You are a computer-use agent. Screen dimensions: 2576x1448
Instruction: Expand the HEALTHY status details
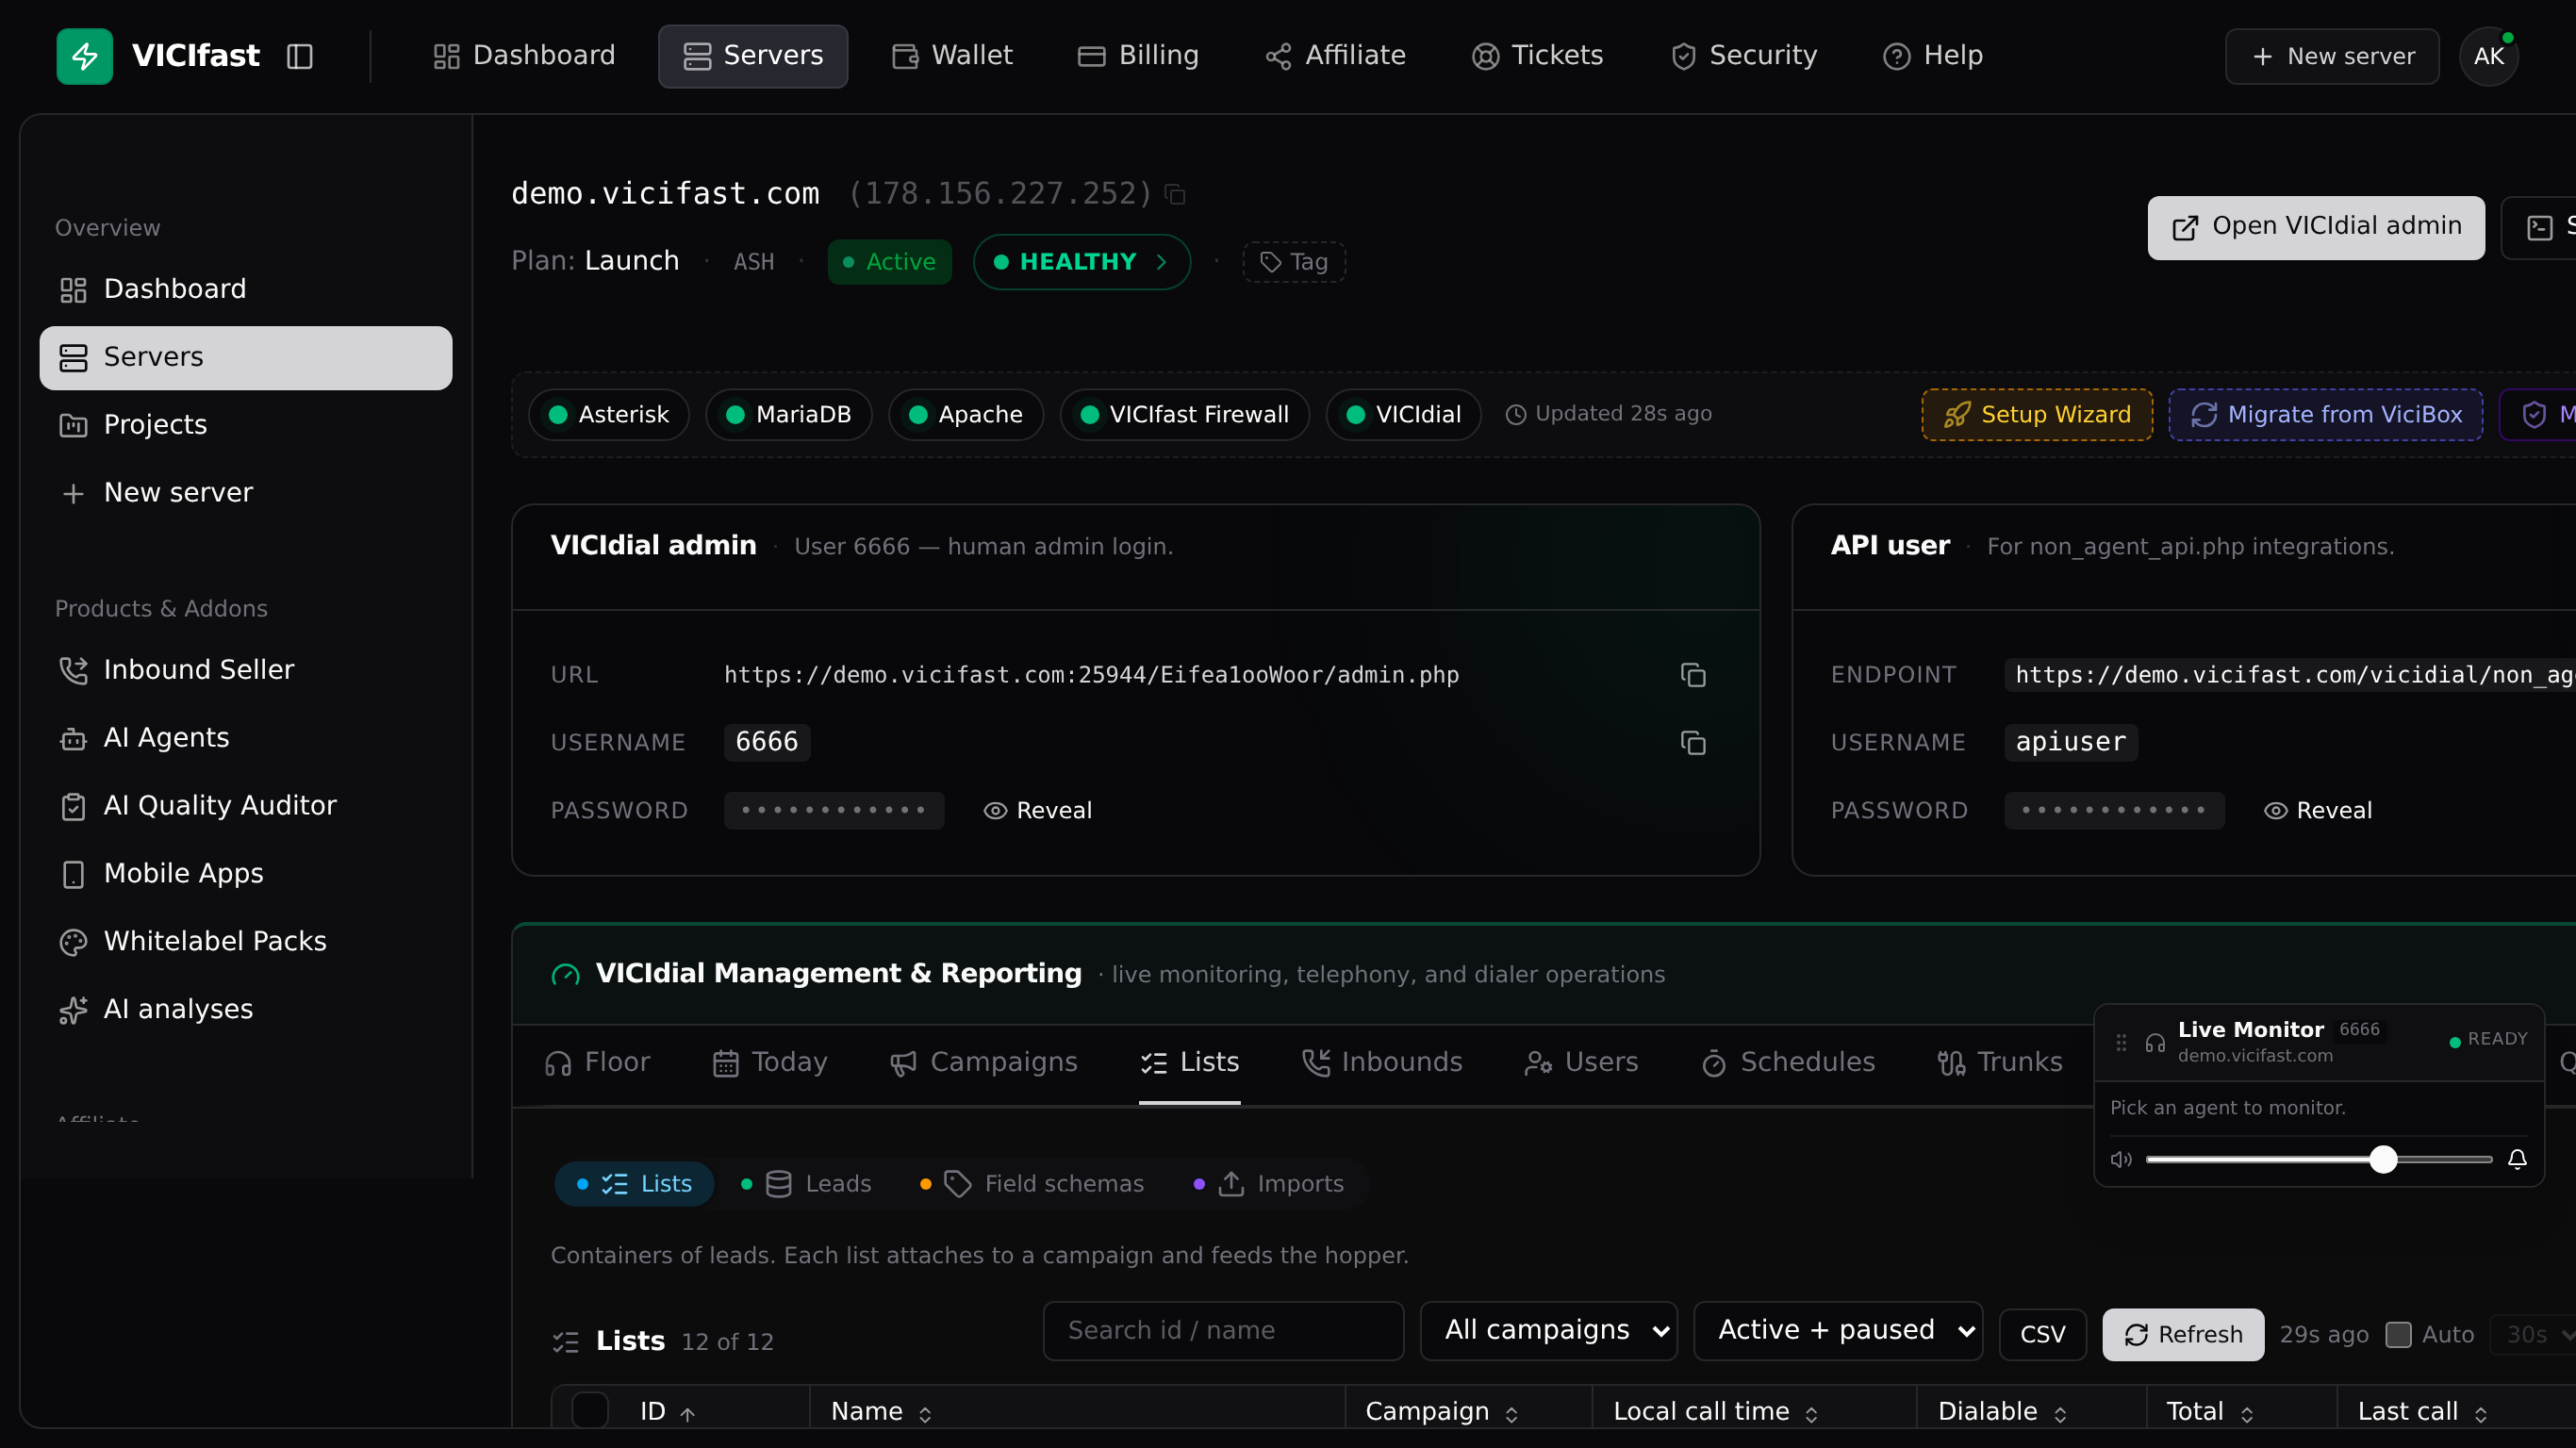[x=1082, y=262]
